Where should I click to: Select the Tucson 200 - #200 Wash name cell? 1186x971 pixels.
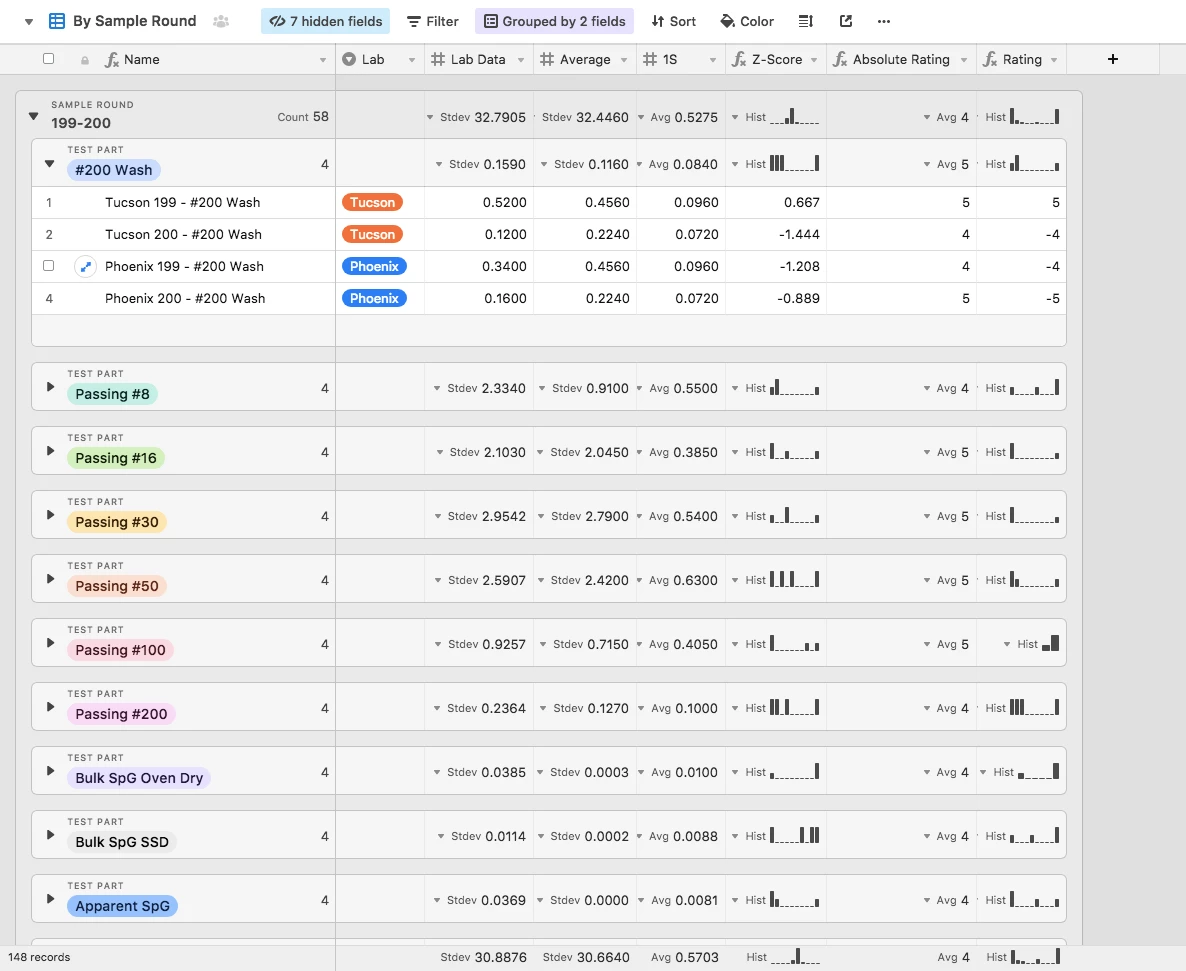tap(183, 234)
